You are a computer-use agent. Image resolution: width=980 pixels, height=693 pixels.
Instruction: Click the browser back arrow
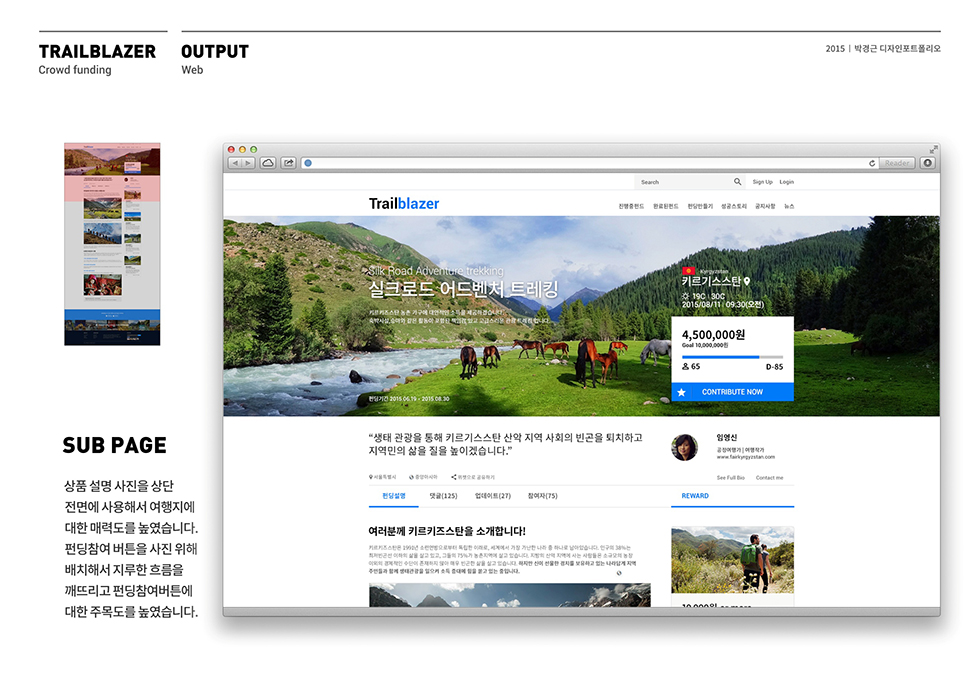(236, 163)
